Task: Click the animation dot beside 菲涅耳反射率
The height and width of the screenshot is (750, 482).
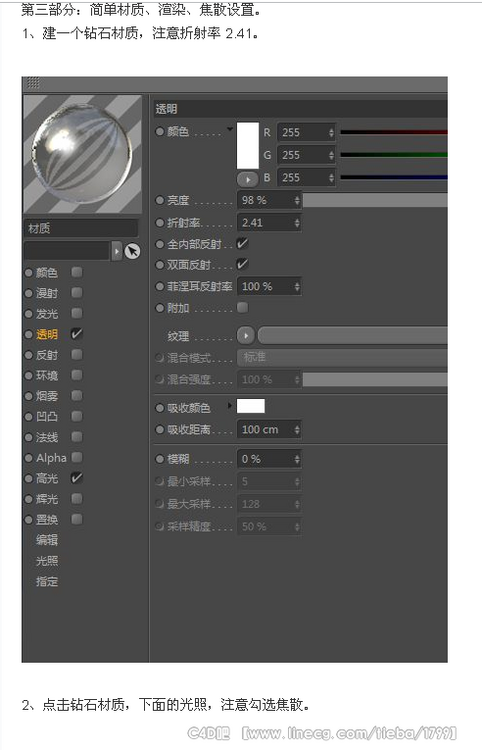Action: click(x=160, y=287)
